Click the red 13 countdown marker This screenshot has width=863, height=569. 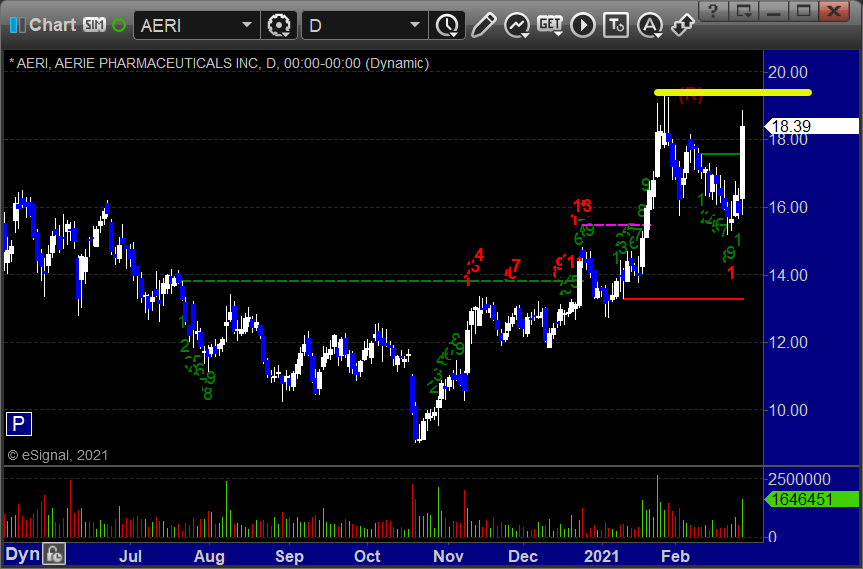582,206
